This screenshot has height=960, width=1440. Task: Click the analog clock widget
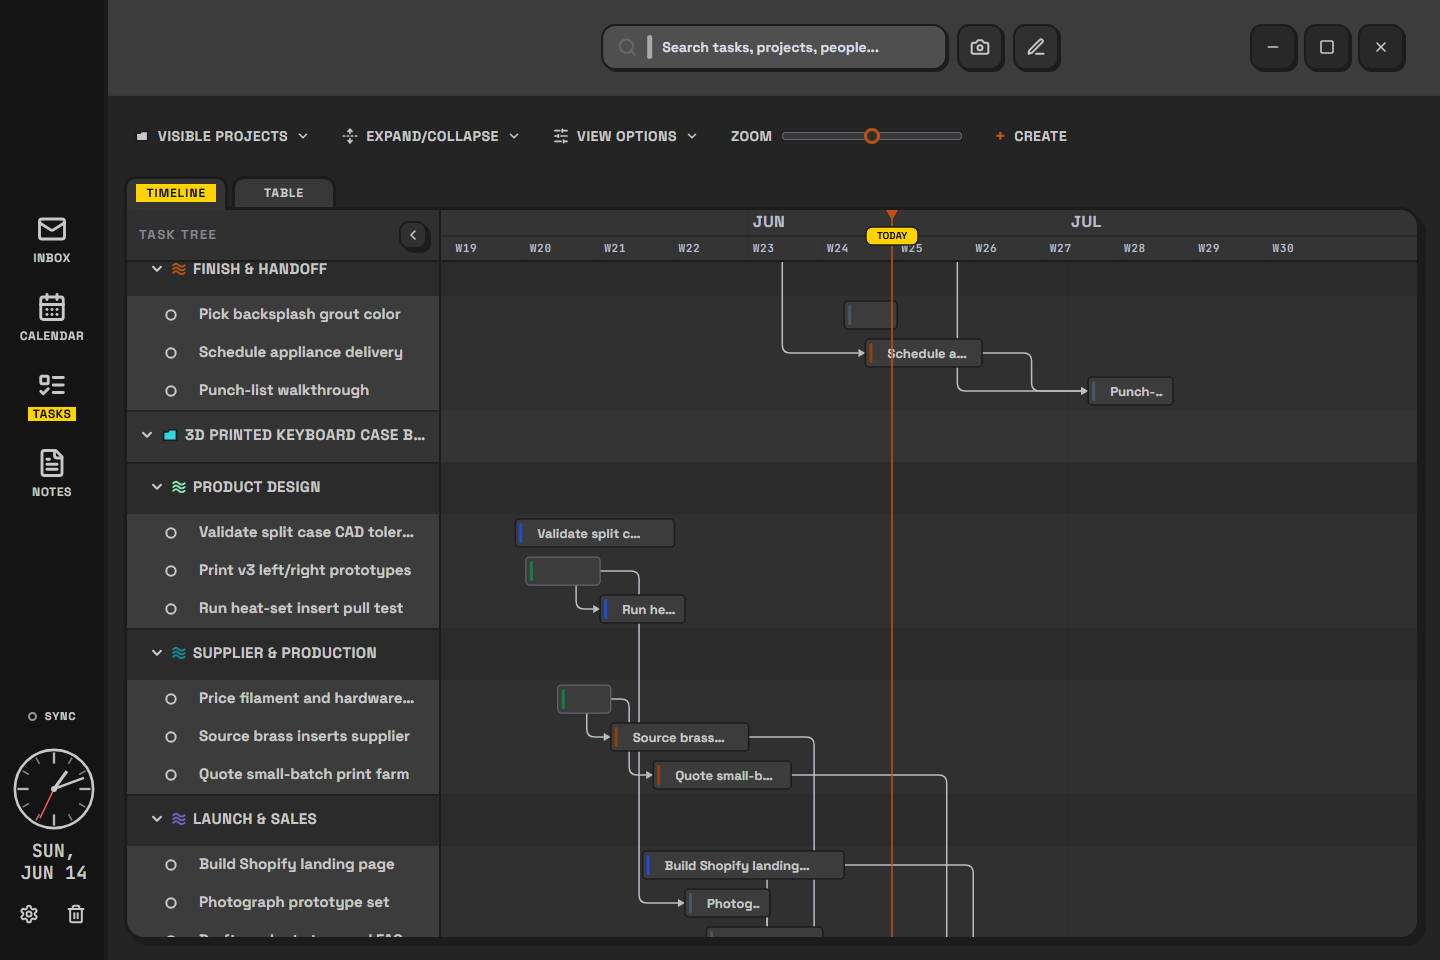[x=54, y=789]
